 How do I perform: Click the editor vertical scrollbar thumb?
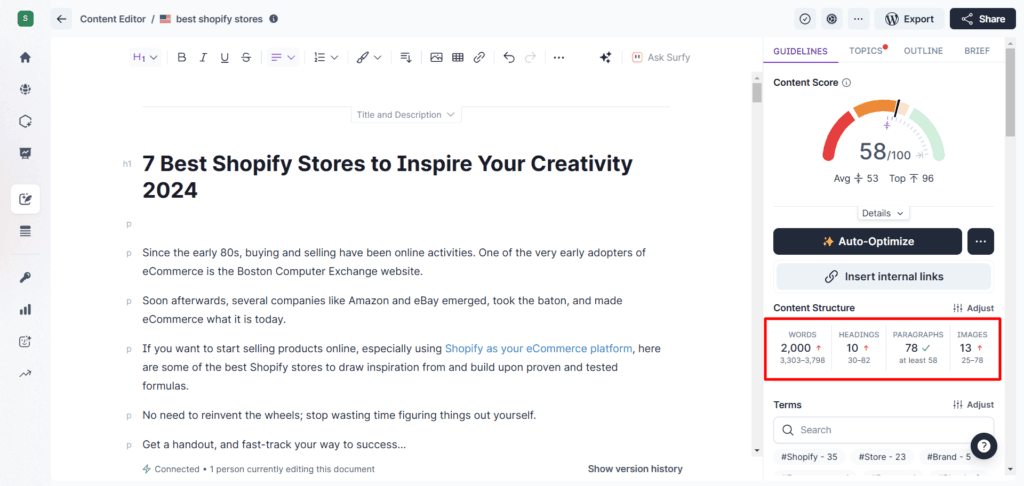757,92
